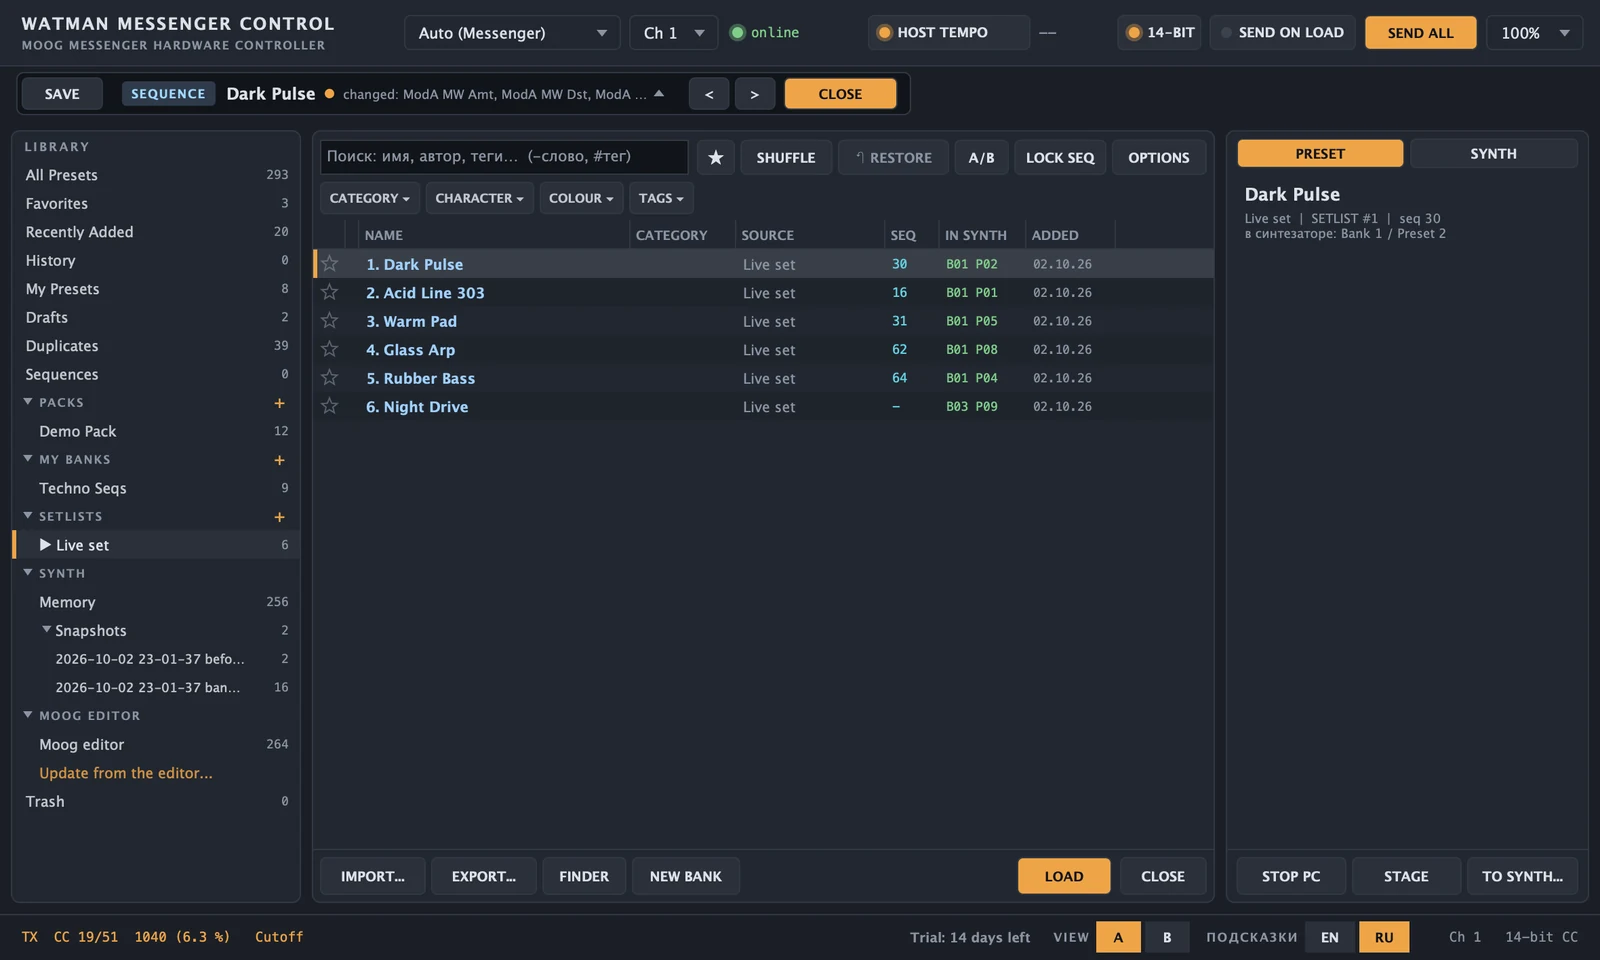The height and width of the screenshot is (960, 1600).
Task: Collapse the Snapshots tree node
Action: tap(46, 629)
